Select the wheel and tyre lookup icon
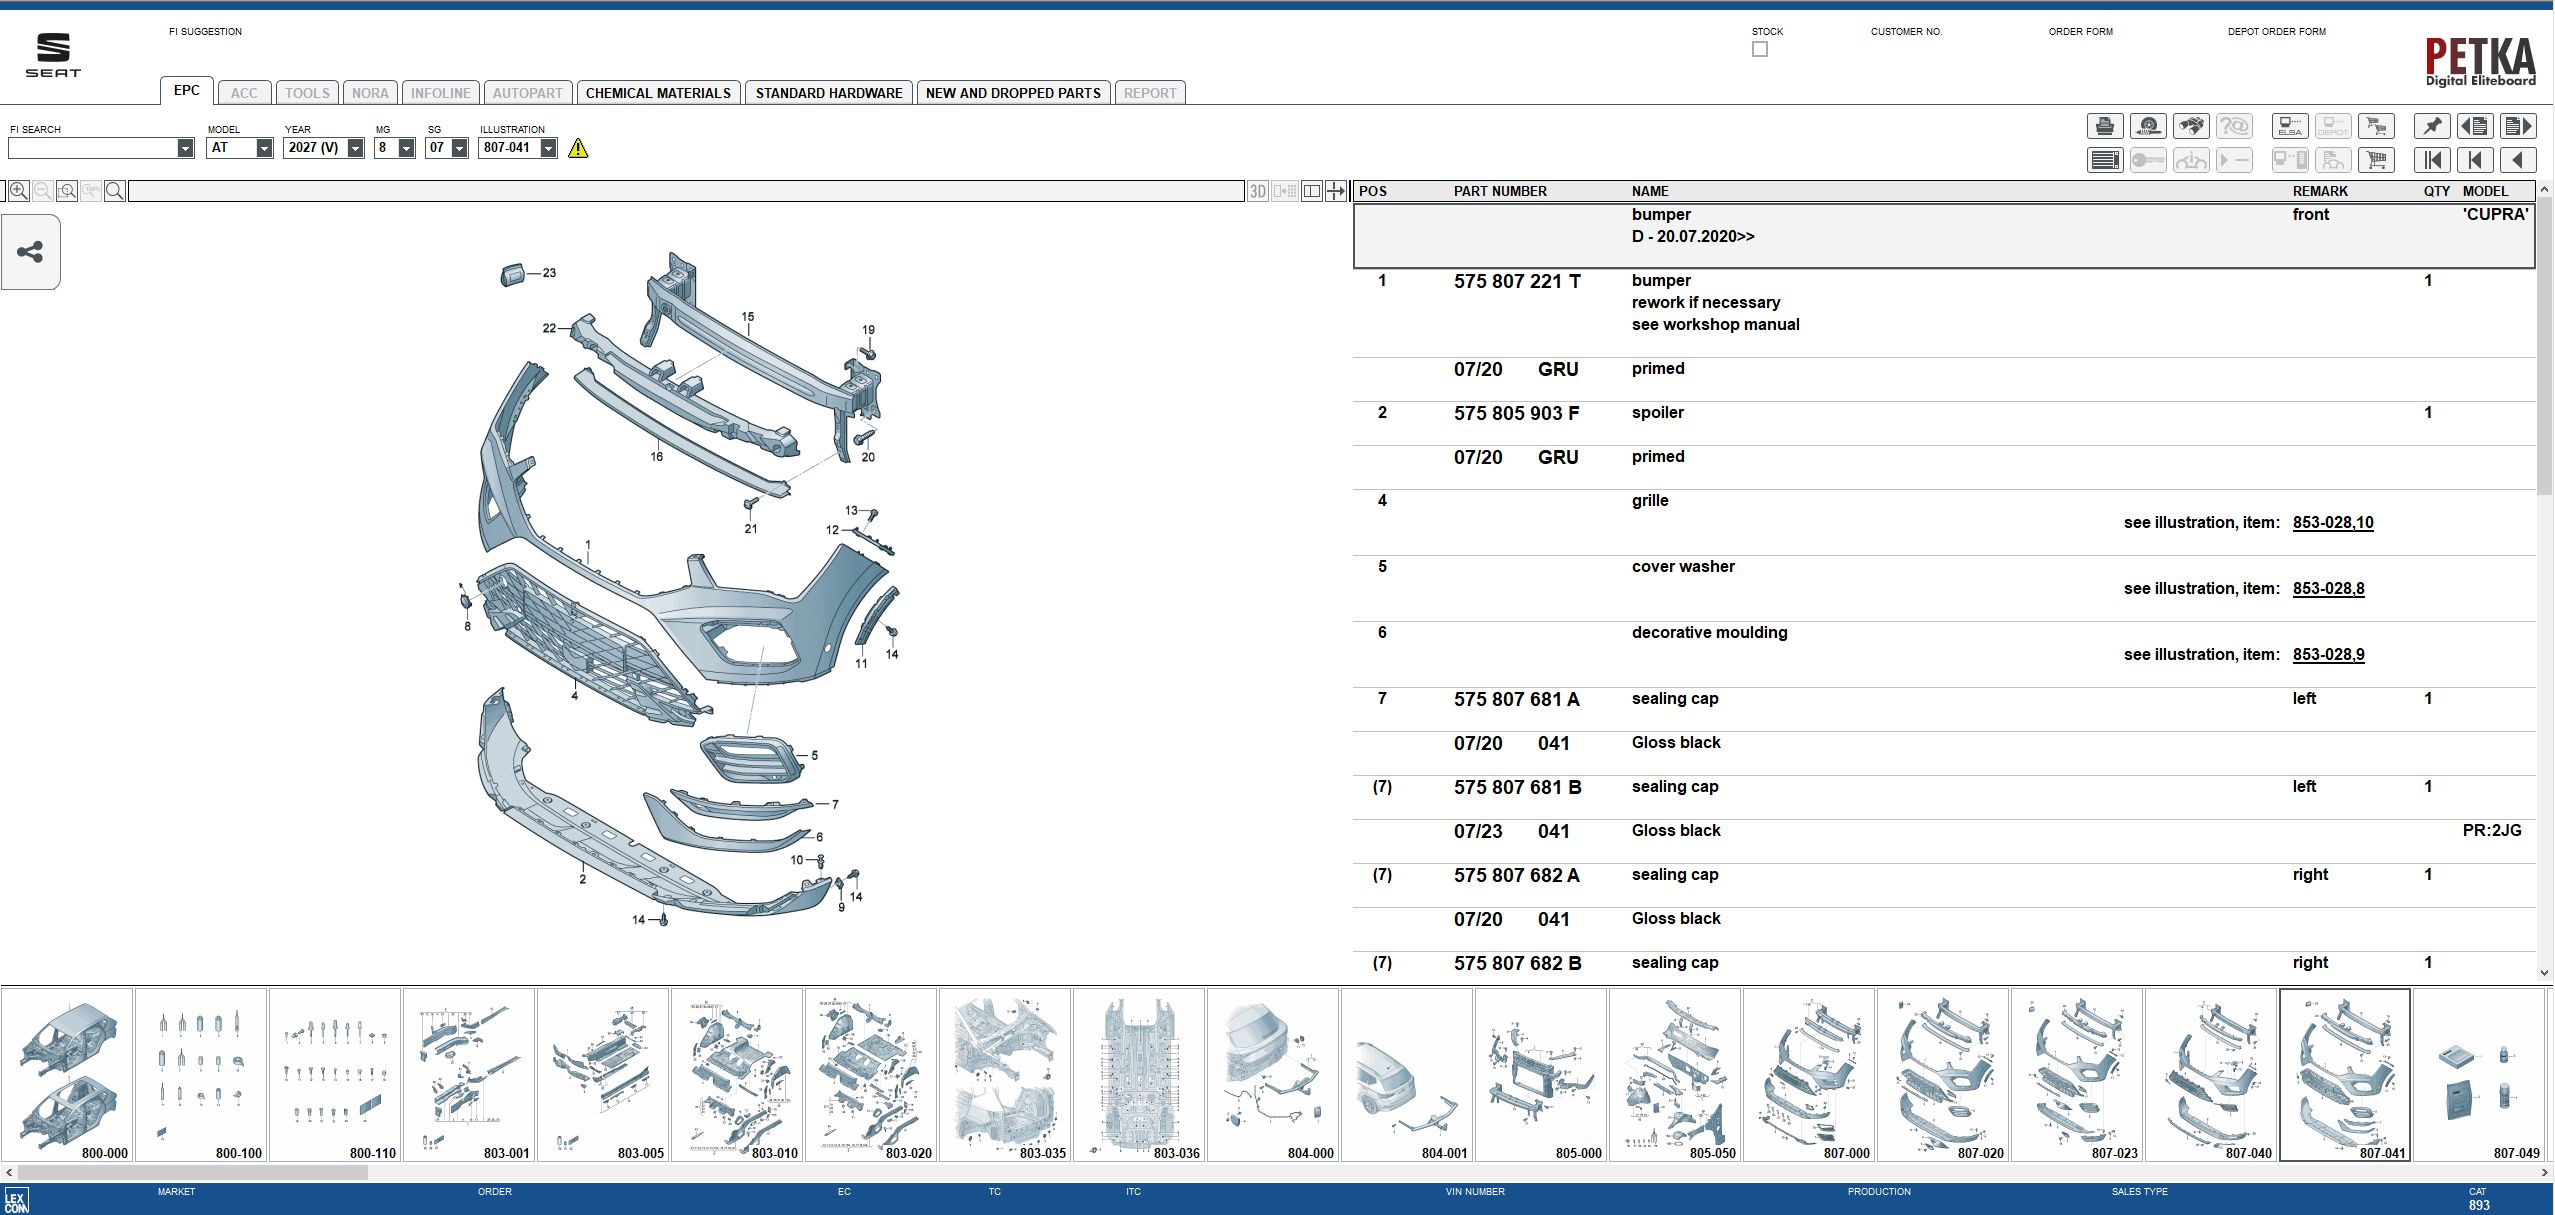Screen dimensions: 2555x1215 [2148, 125]
